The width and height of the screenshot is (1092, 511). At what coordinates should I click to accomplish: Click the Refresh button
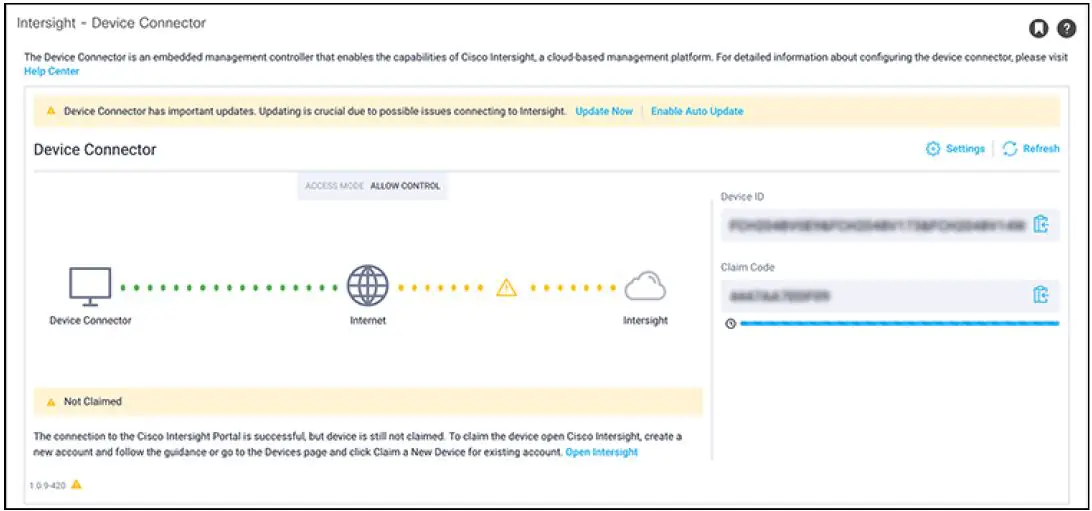pyautogui.click(x=1031, y=148)
